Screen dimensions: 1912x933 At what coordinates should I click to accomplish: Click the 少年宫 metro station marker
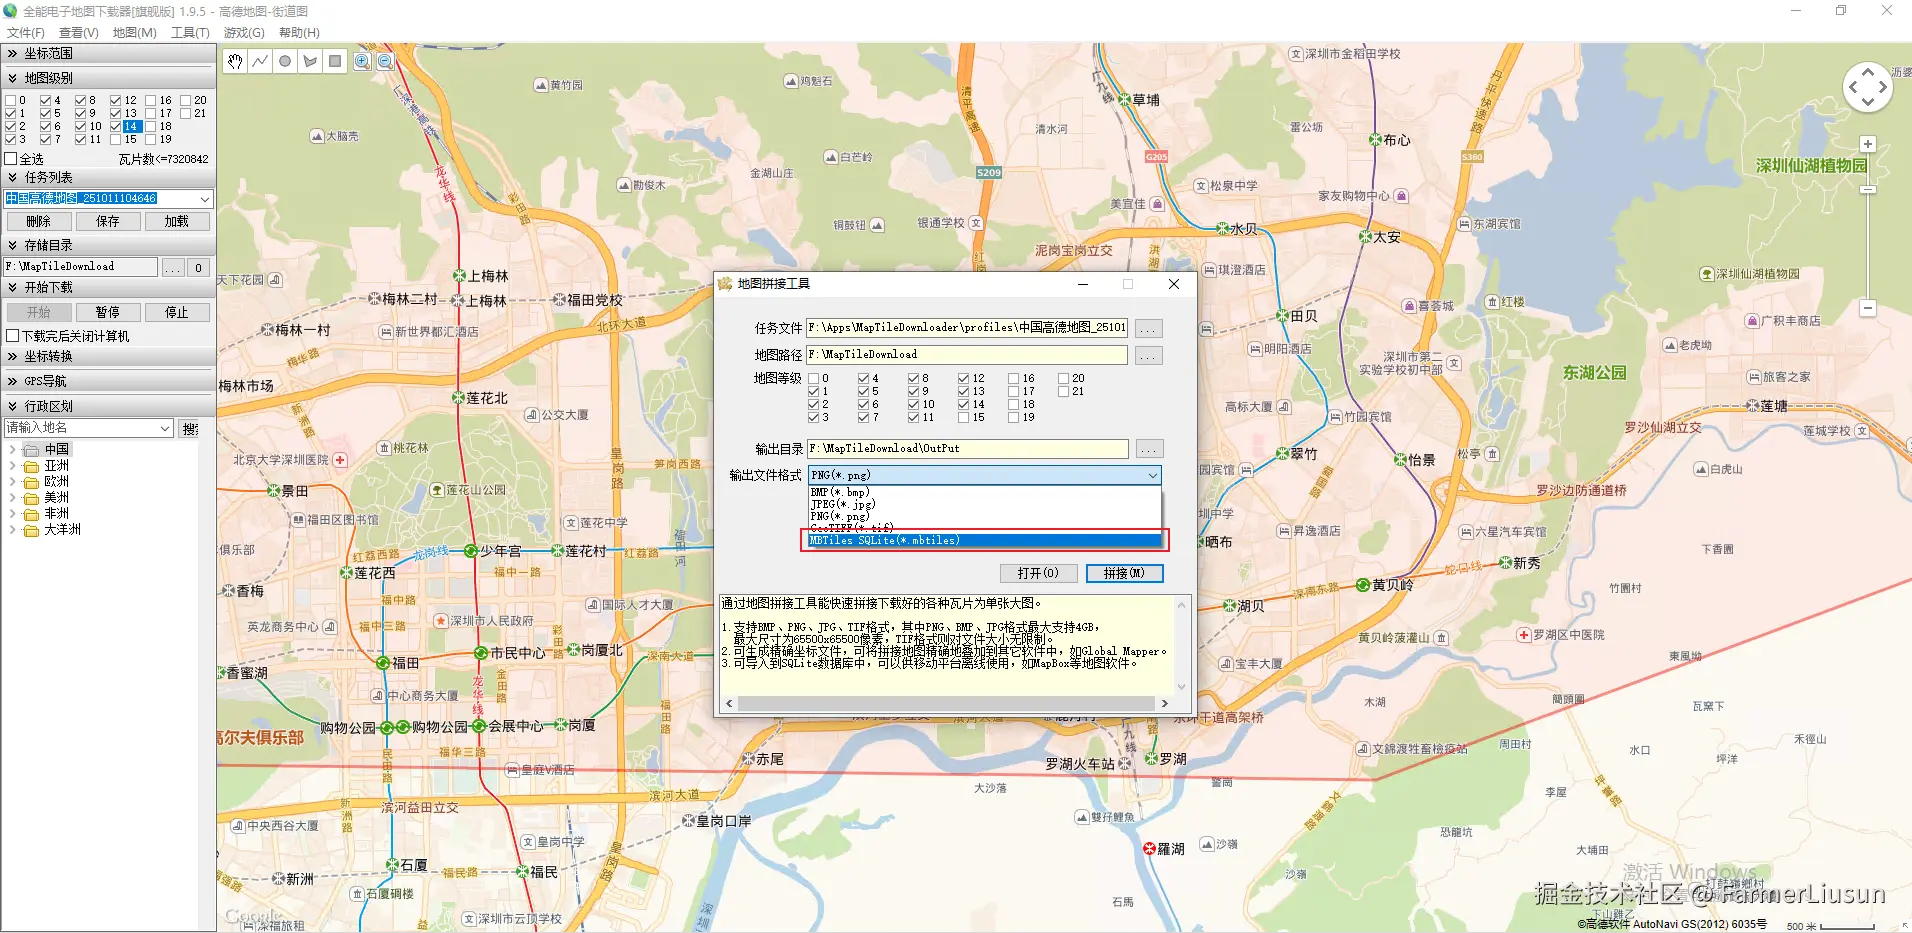[470, 551]
